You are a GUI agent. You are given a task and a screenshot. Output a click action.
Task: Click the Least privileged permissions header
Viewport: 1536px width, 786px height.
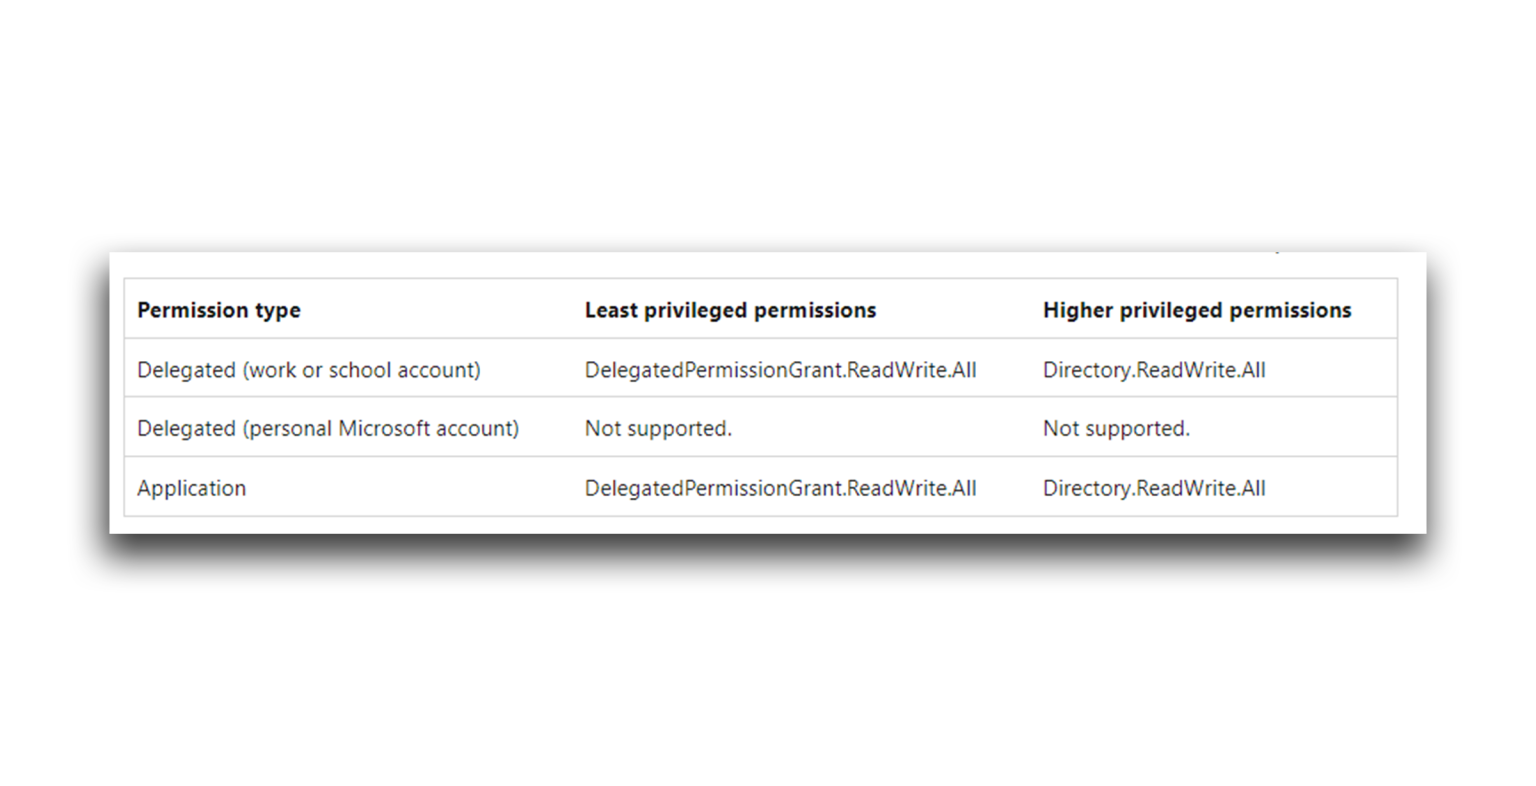point(730,310)
